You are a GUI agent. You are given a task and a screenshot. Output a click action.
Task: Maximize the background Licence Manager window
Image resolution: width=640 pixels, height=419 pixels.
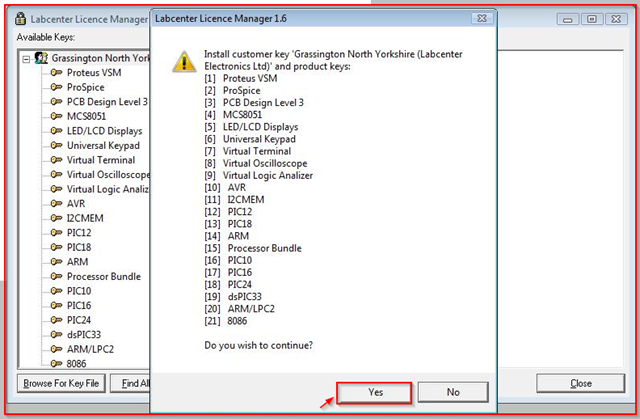[592, 19]
